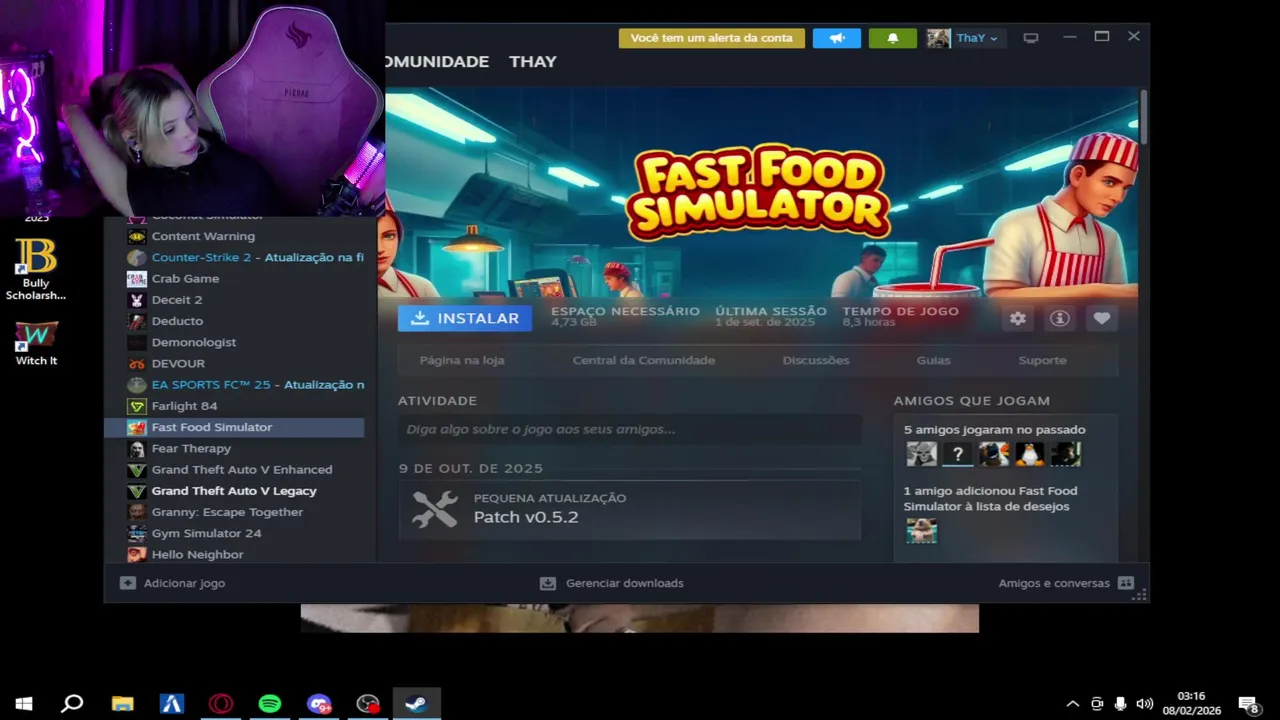The height and width of the screenshot is (720, 1280).
Task: Open Witch It desktop shortcut
Action: 36,343
